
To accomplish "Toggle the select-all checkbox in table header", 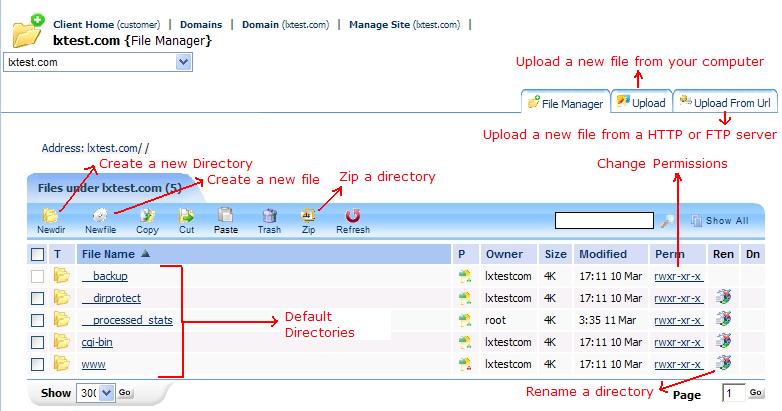I will pos(37,254).
